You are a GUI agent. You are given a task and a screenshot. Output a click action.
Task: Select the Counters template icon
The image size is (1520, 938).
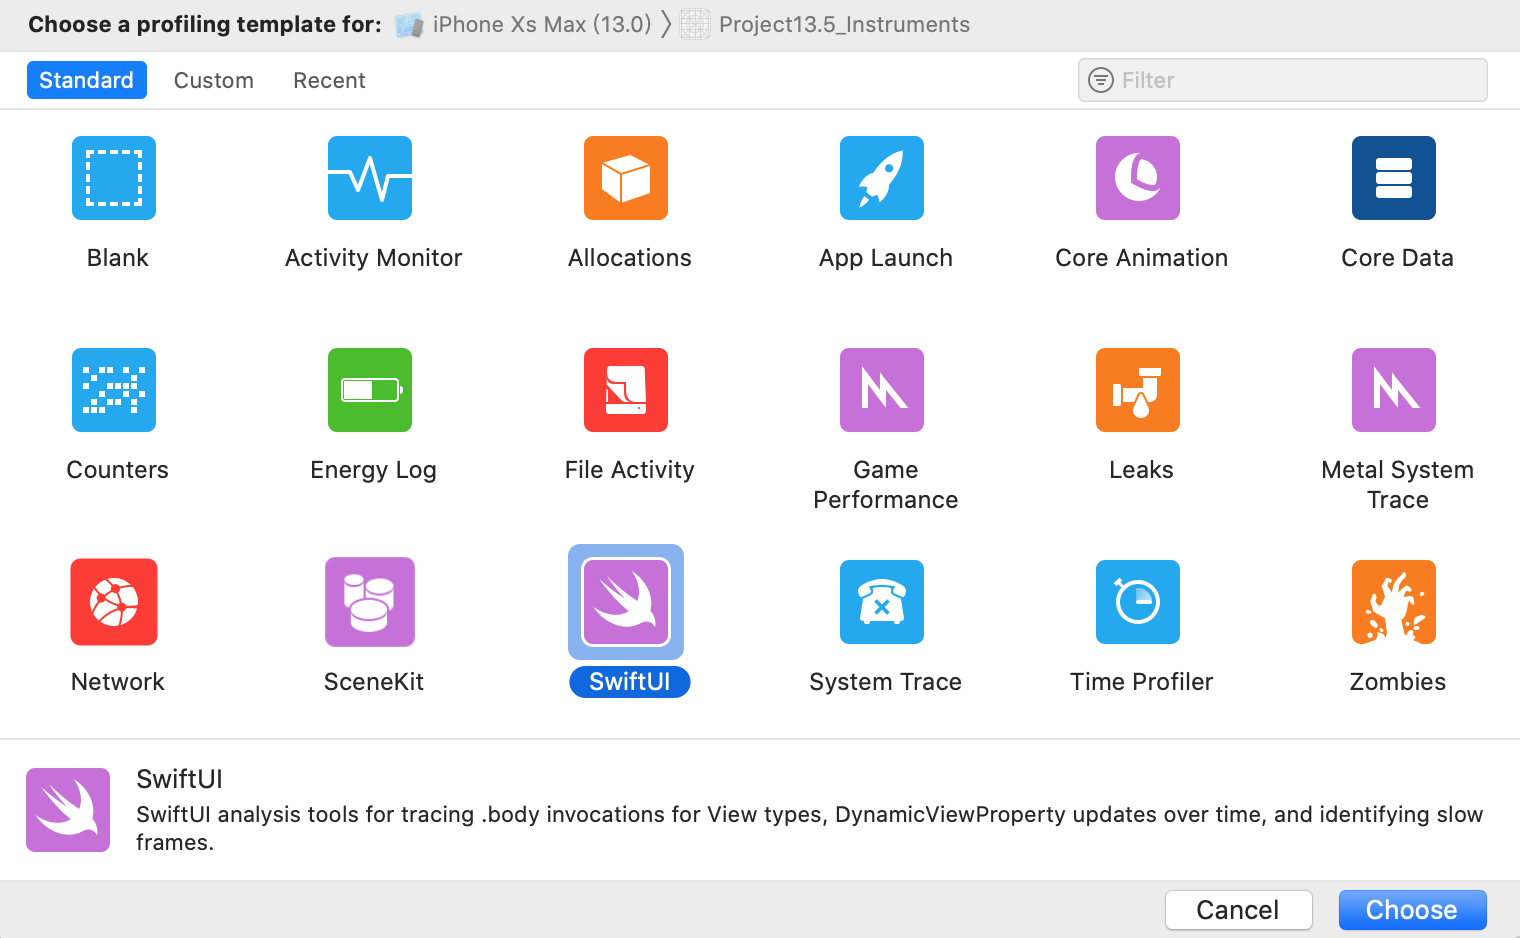pyautogui.click(x=114, y=390)
